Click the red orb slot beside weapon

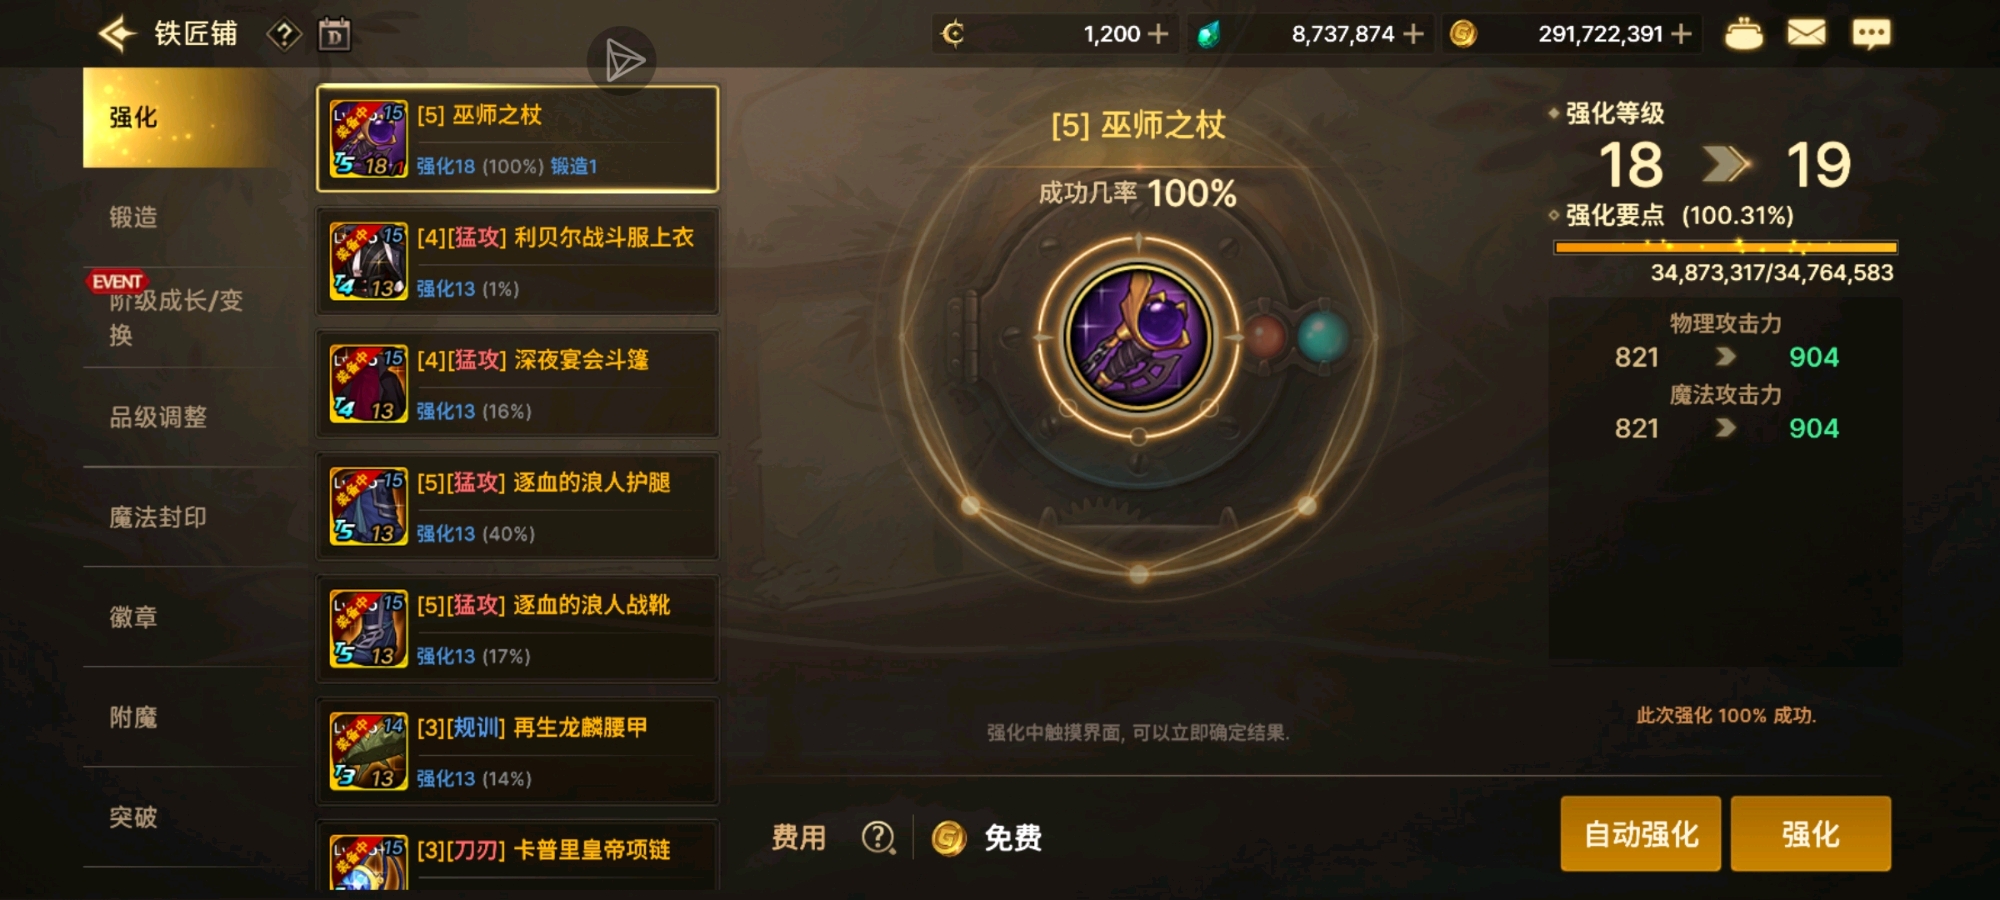1264,337
